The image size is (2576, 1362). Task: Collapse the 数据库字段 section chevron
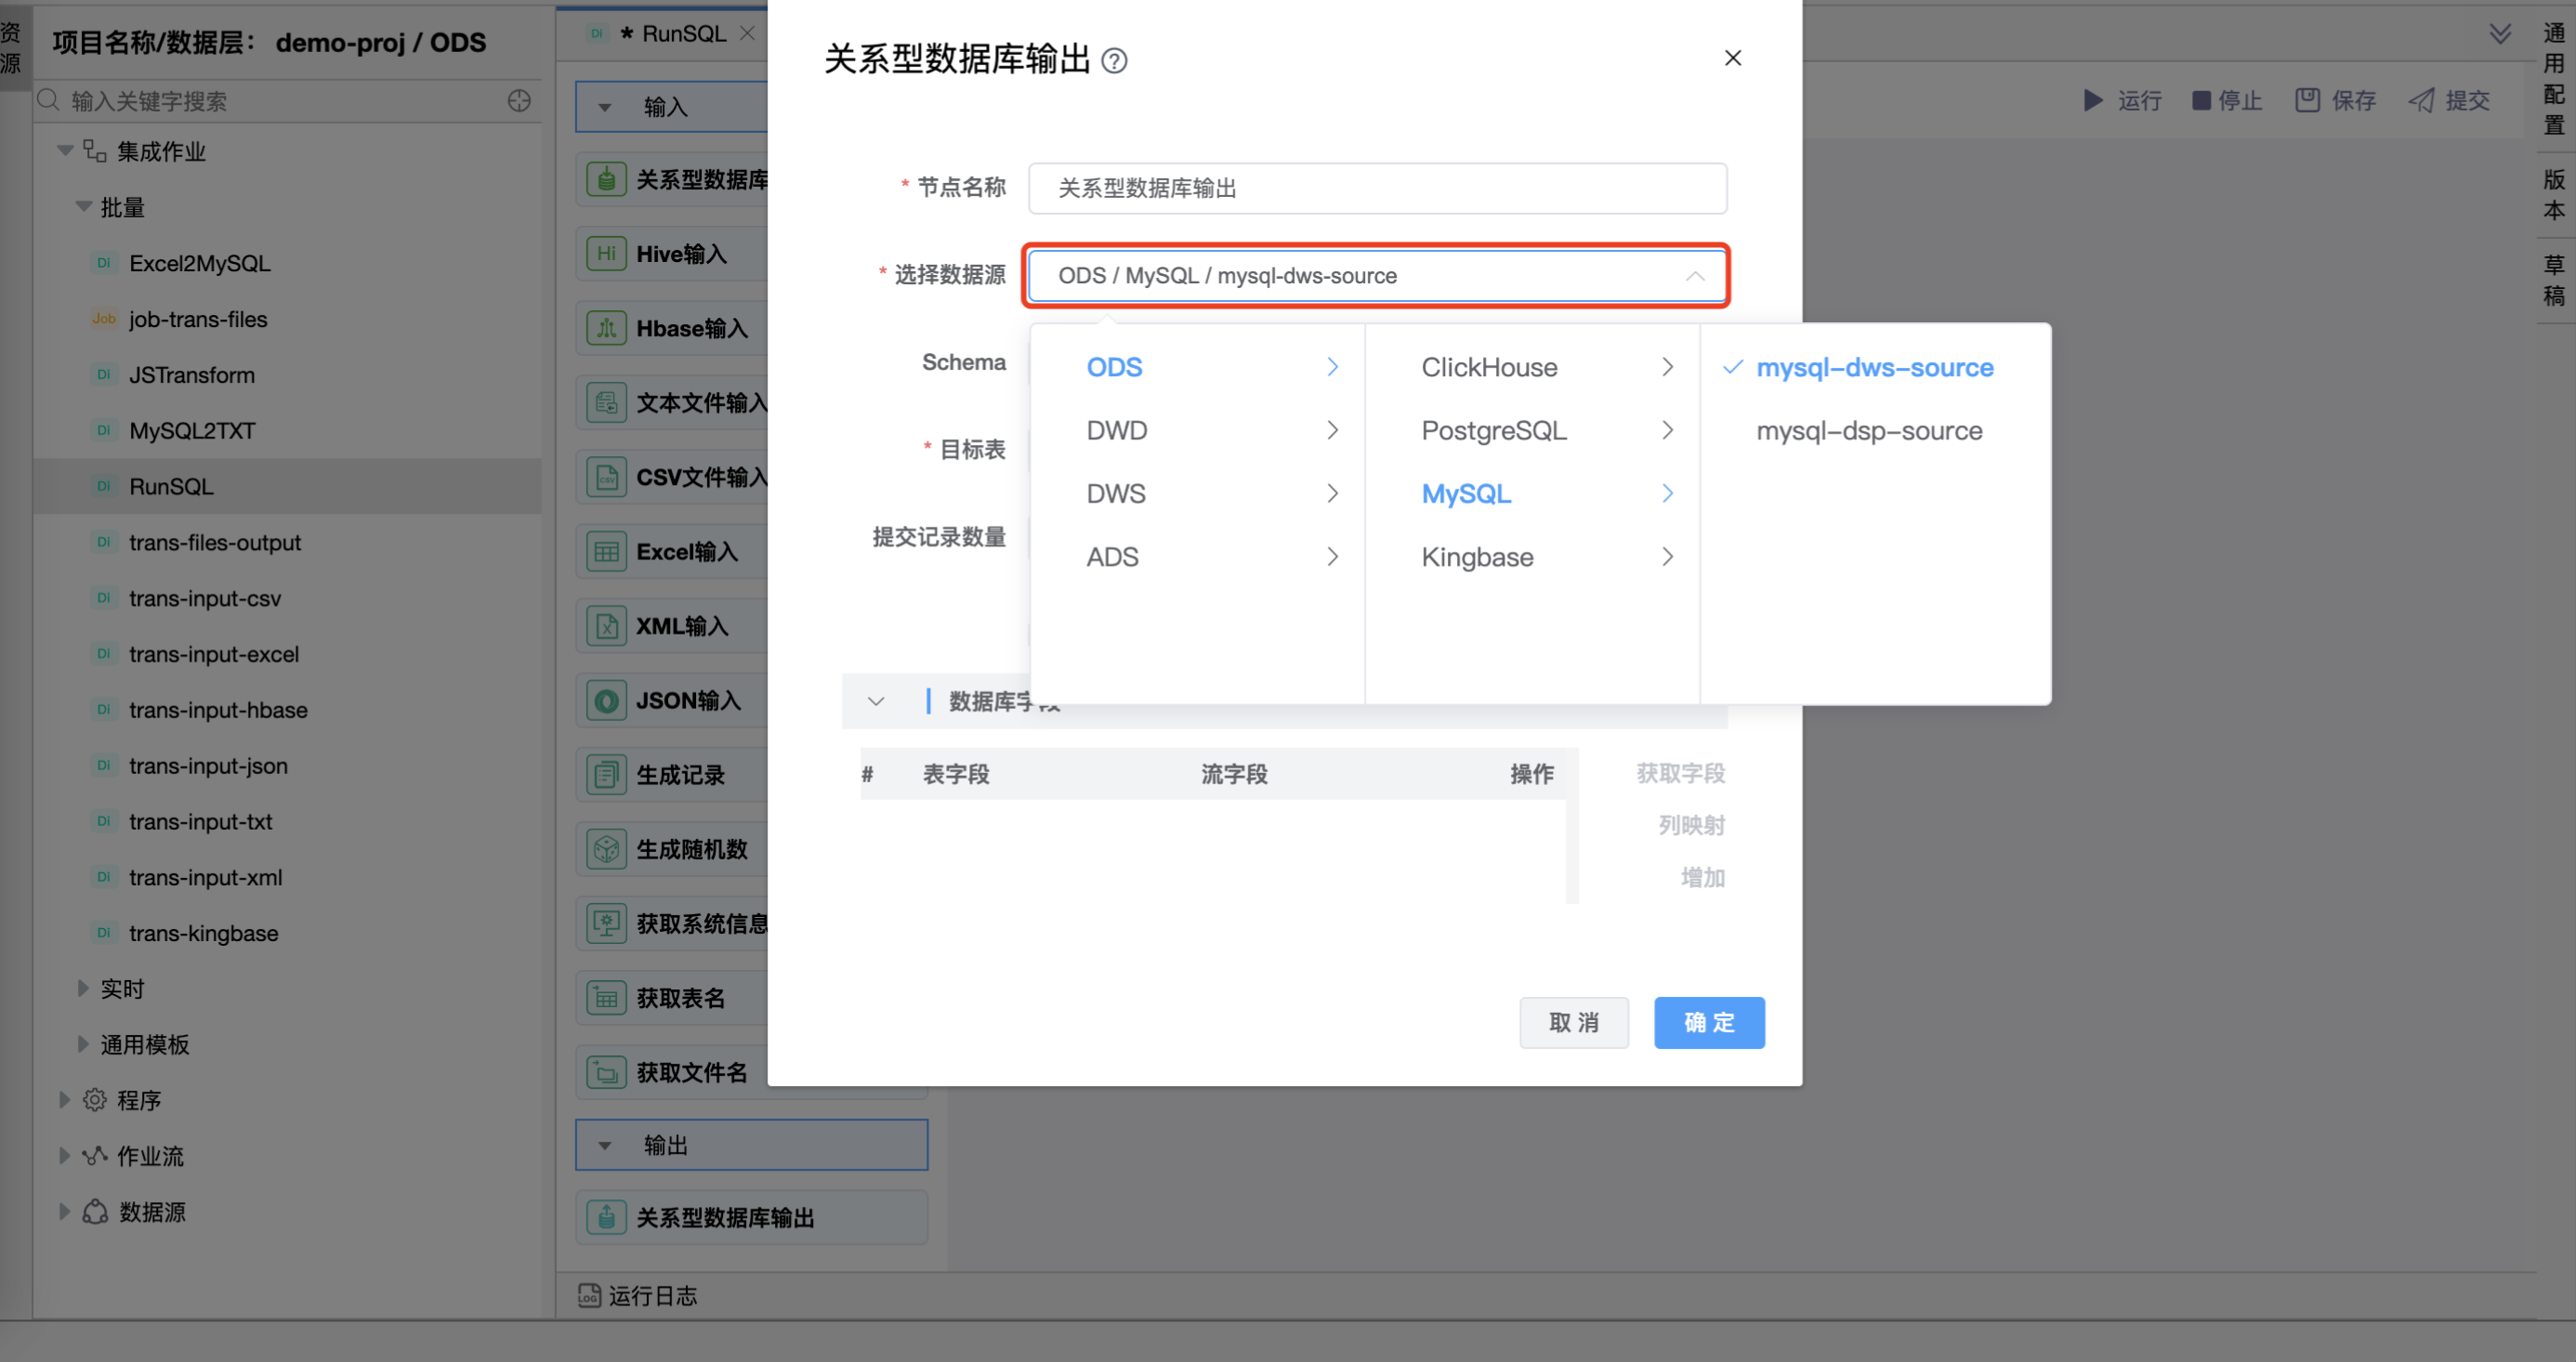point(876,701)
